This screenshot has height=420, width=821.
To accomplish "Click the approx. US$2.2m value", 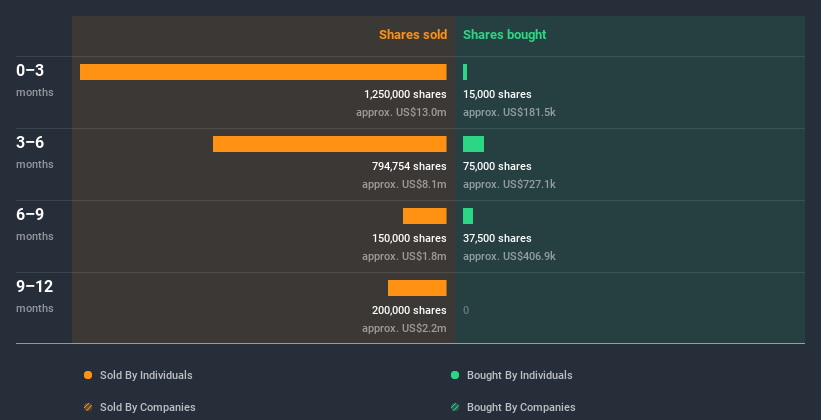I will click(x=404, y=328).
